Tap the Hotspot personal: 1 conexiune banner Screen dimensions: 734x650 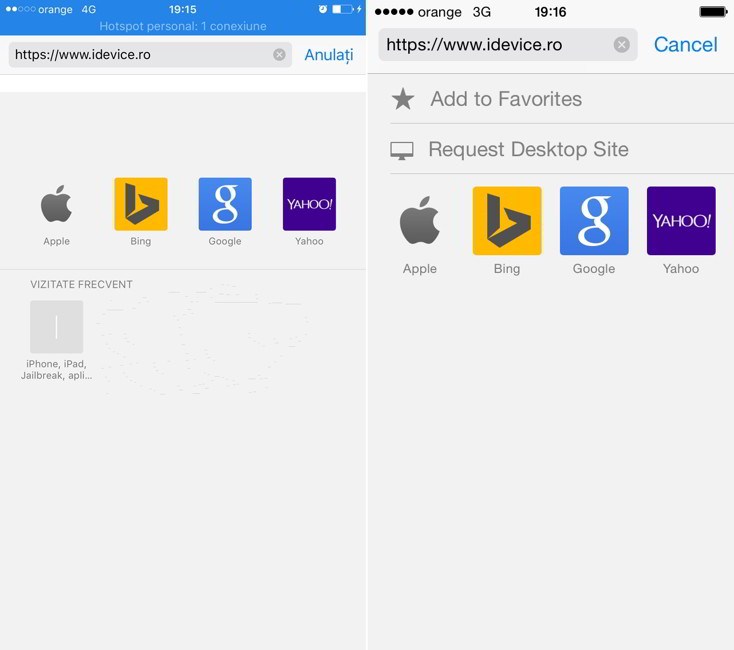pos(183,26)
